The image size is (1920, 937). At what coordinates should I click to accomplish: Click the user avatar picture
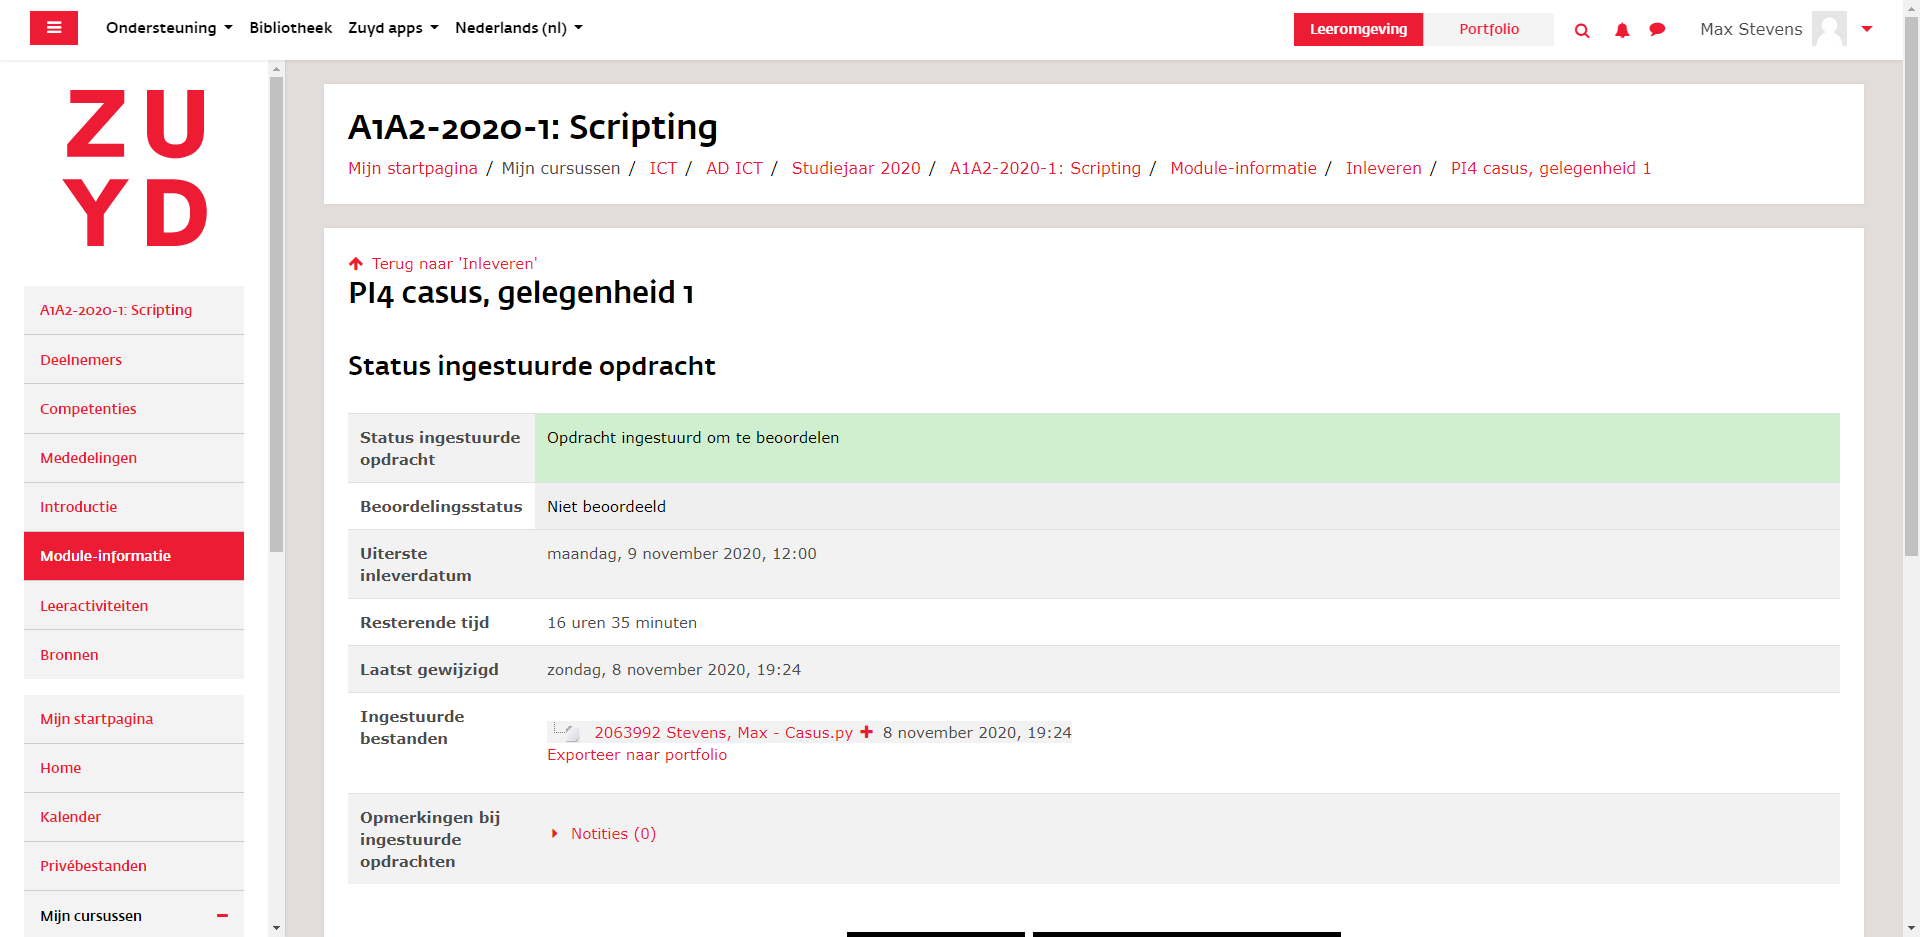(x=1829, y=29)
